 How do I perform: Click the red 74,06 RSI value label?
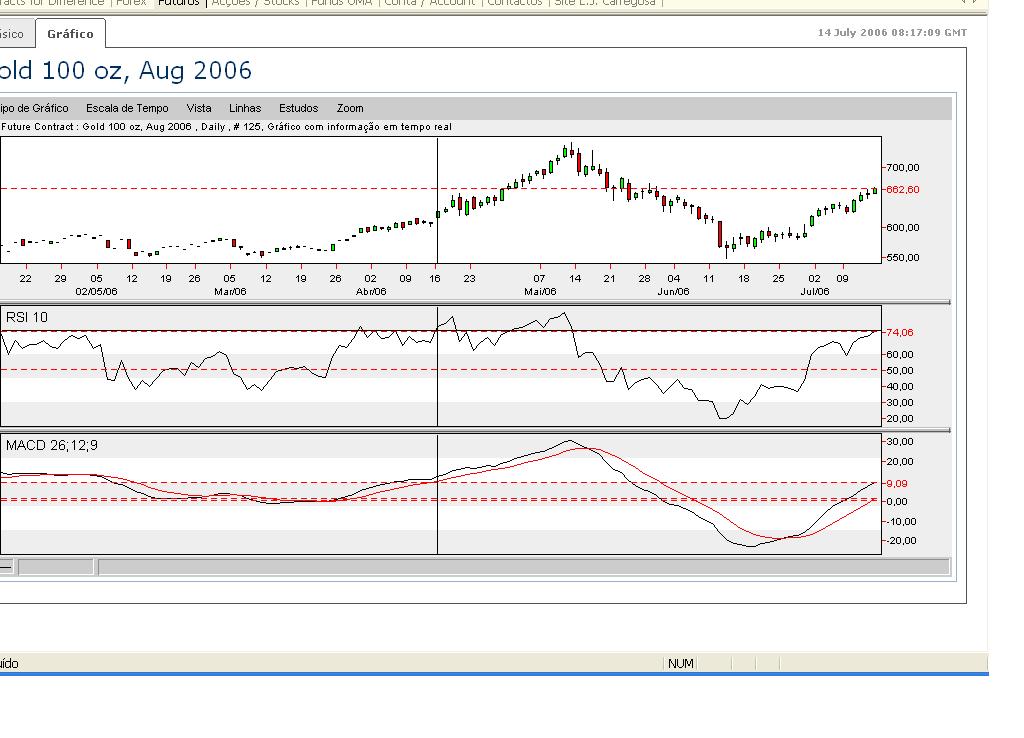pos(899,332)
